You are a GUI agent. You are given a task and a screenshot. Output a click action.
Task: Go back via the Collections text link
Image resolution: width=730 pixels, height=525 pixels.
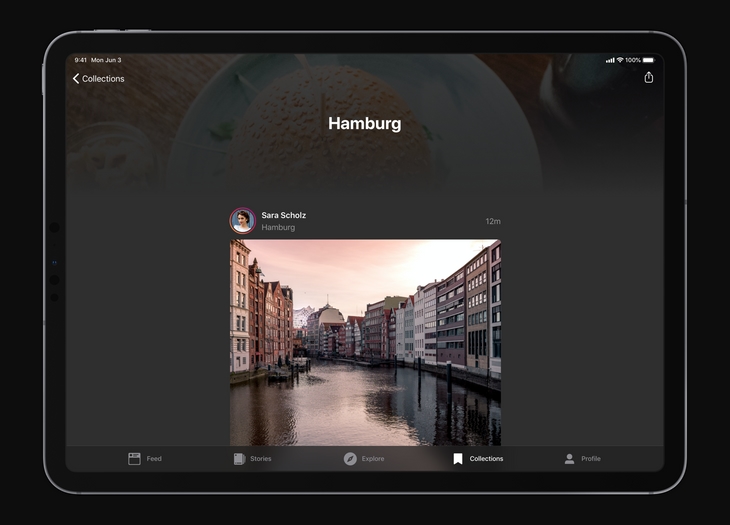pyautogui.click(x=103, y=79)
